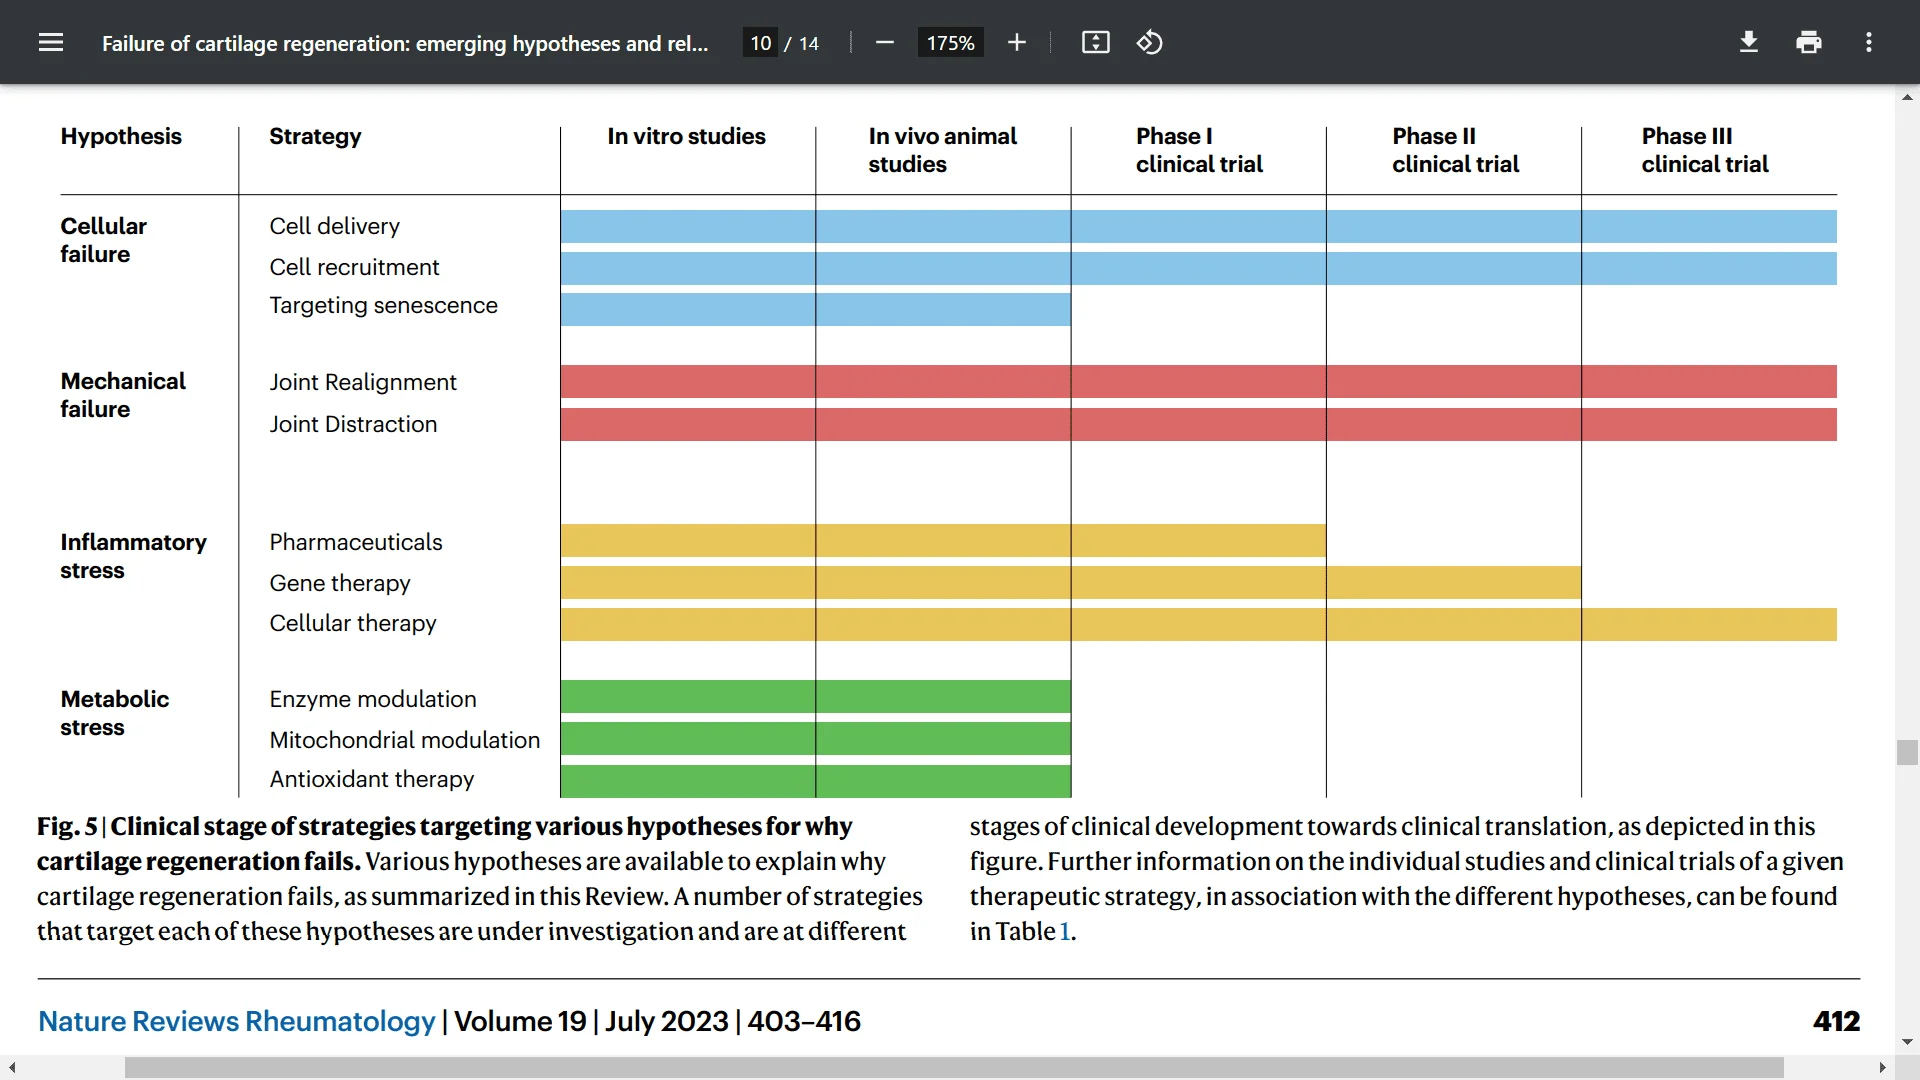Click the 'Mechanical failure' hypothesis label
1920x1080 pixels.
pyautogui.click(x=123, y=395)
